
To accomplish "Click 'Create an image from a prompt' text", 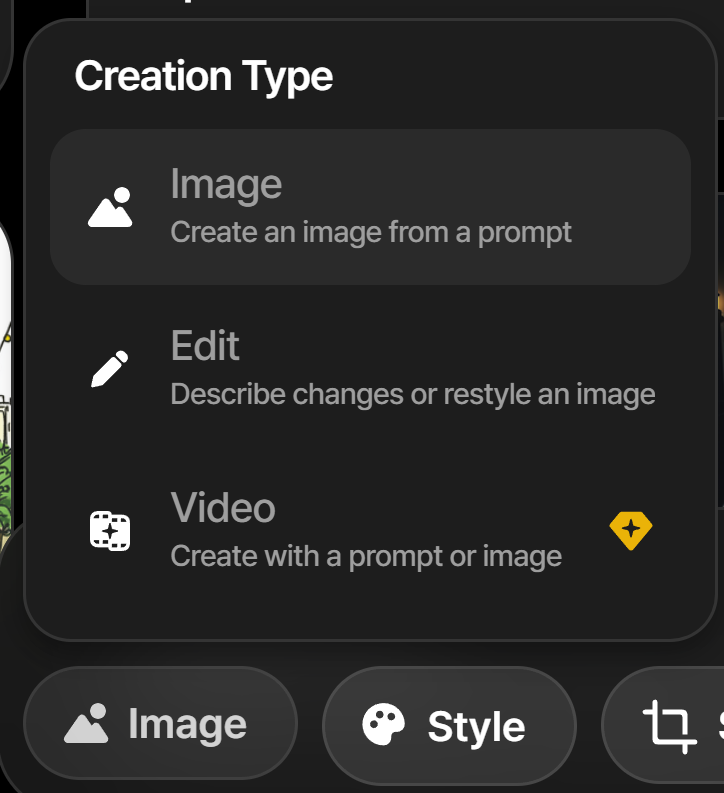I will [x=371, y=232].
